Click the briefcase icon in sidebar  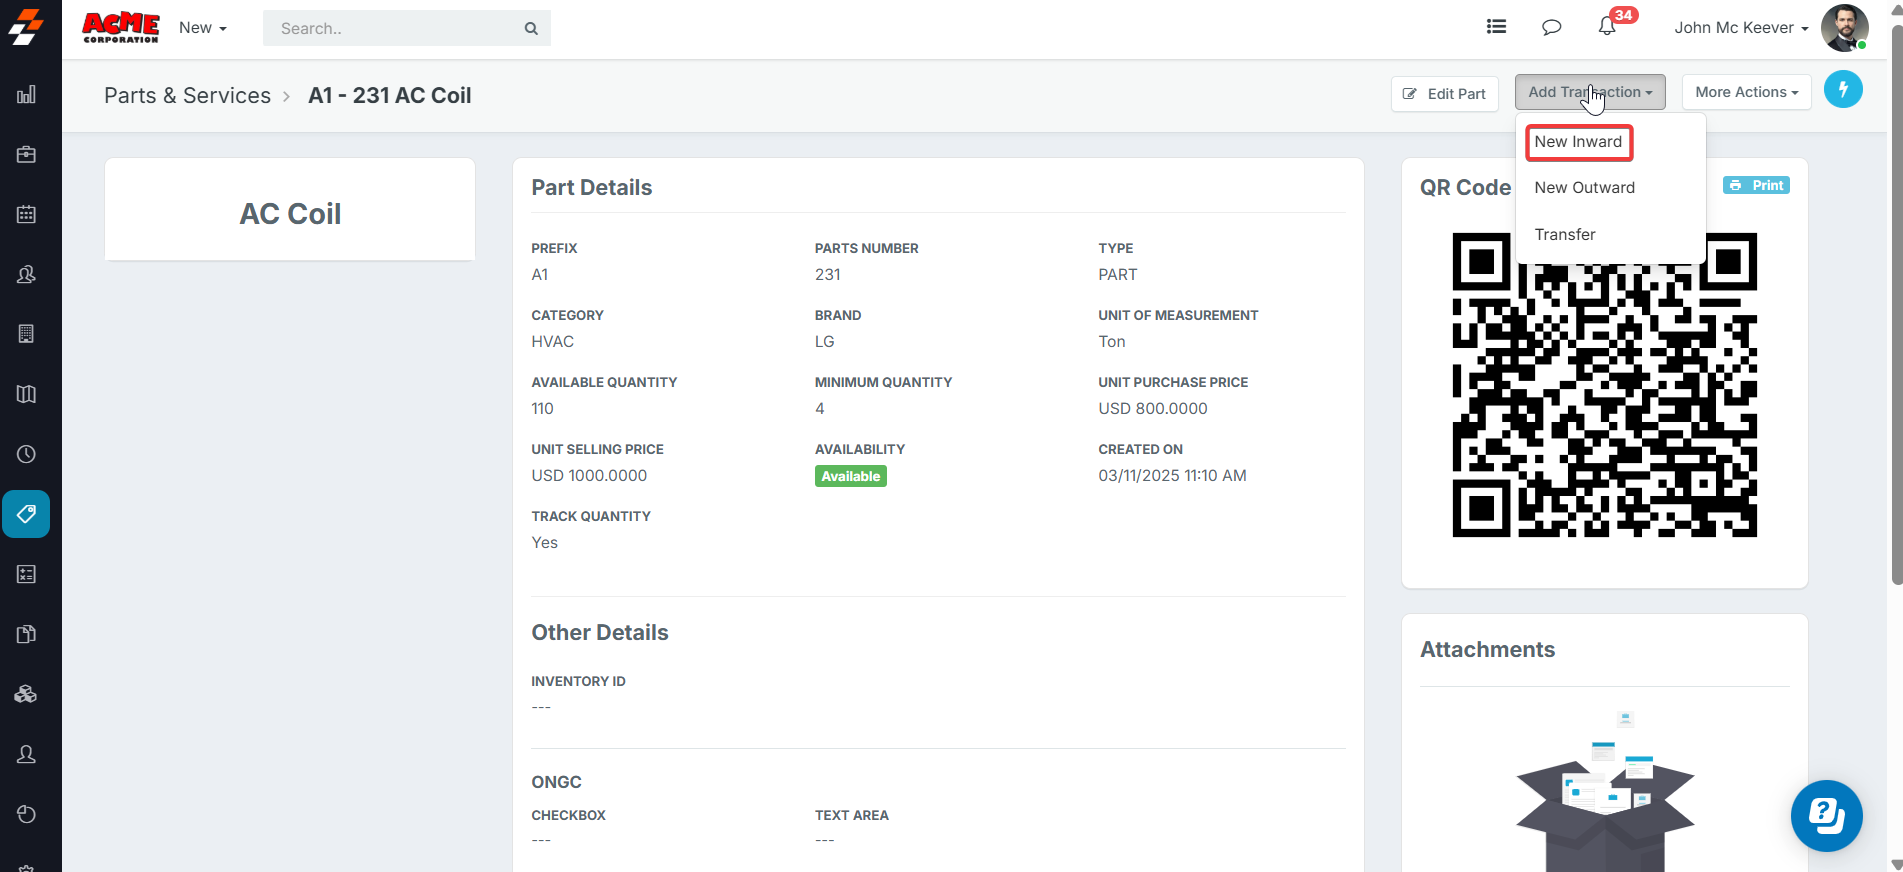27,155
